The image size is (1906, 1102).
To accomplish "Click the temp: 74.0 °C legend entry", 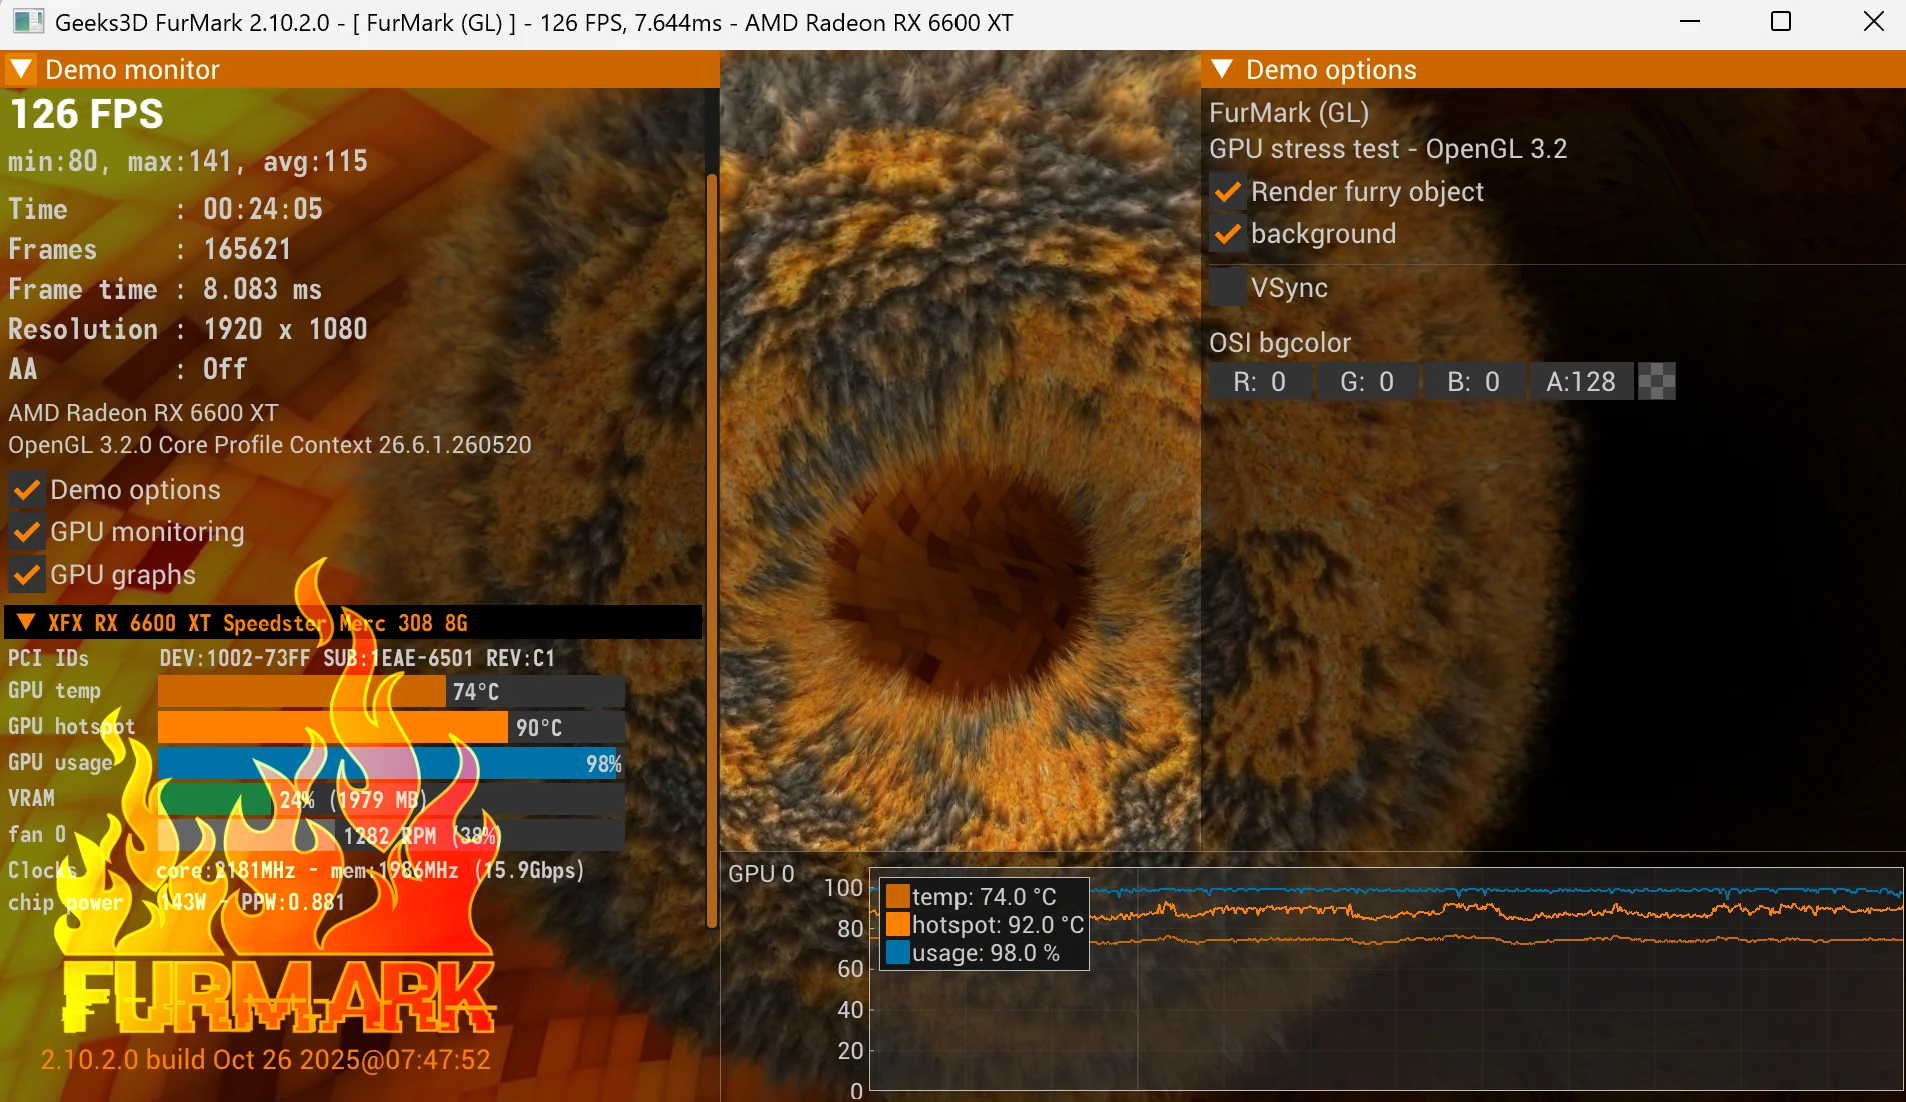I will click(x=971, y=896).
